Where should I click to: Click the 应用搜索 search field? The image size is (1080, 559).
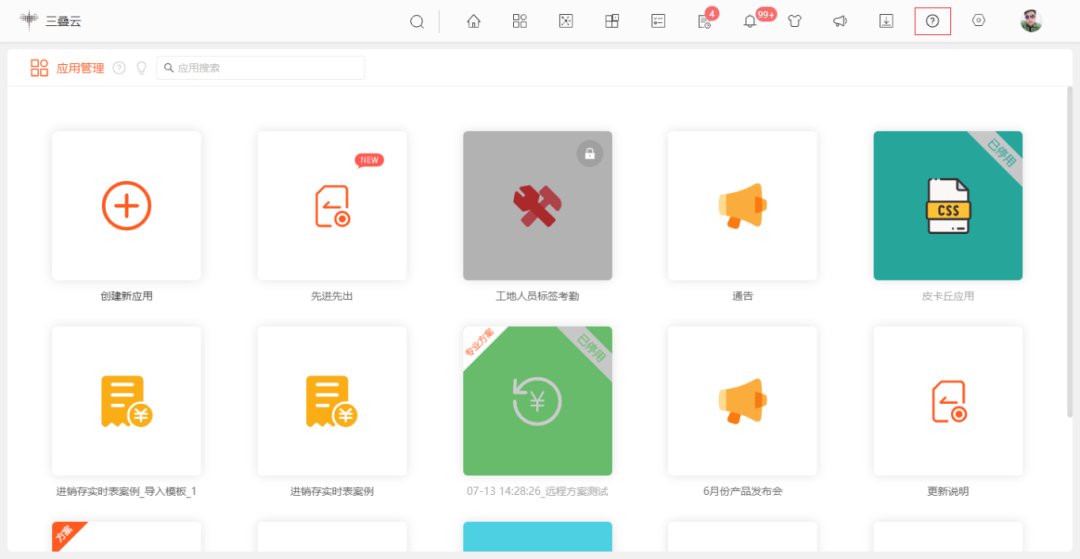click(x=260, y=67)
